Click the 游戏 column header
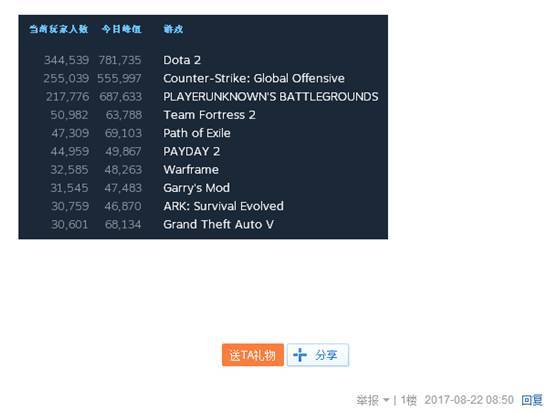 click(173, 29)
